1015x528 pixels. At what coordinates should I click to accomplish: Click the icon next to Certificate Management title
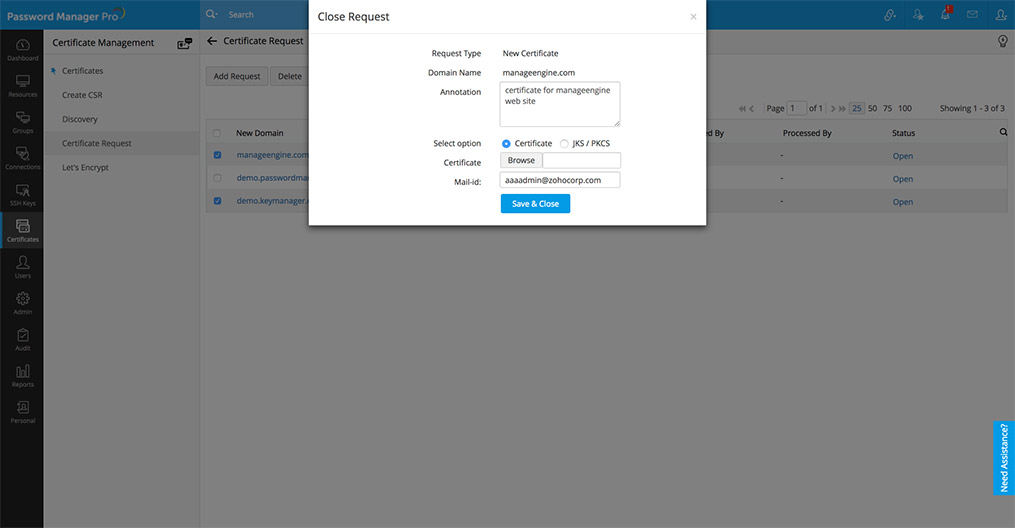click(x=184, y=43)
